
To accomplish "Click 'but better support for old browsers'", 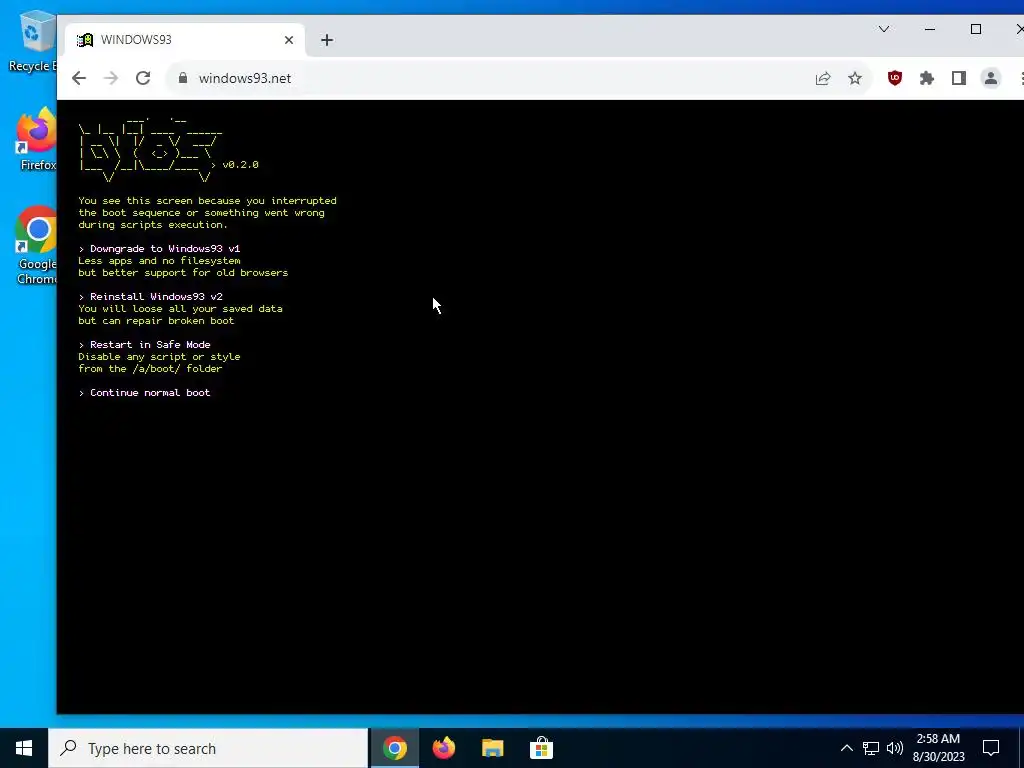I will pos(183,272).
